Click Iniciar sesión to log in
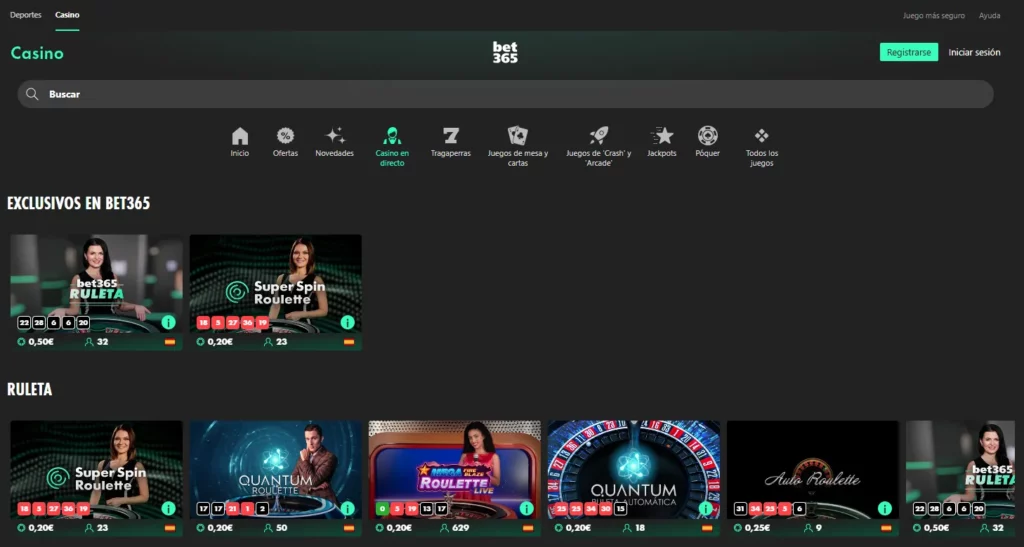This screenshot has height=547, width=1024. [974, 52]
